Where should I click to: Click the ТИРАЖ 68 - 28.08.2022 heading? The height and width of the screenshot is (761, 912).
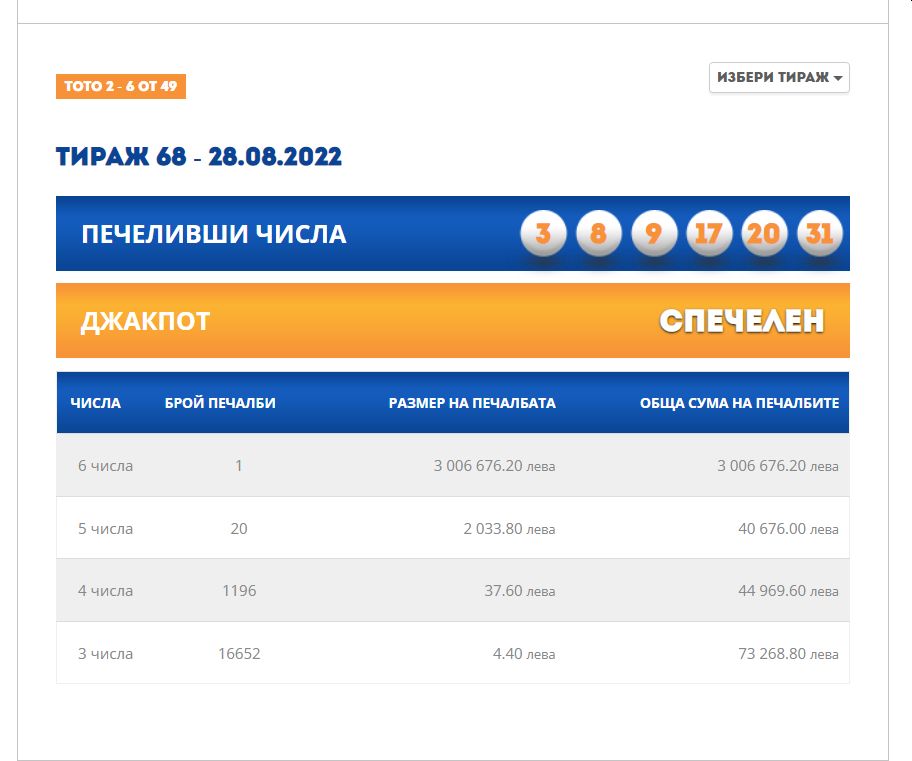pos(199,157)
